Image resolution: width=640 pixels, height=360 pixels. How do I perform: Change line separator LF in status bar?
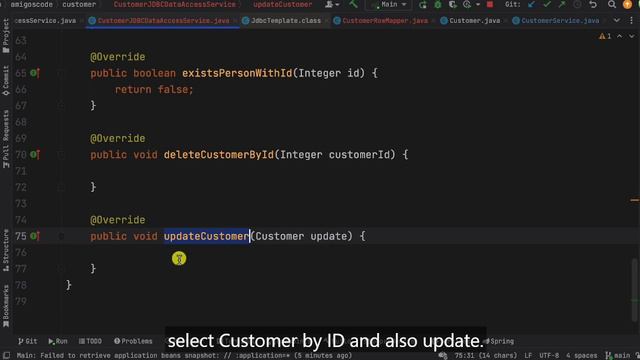tap(528, 356)
